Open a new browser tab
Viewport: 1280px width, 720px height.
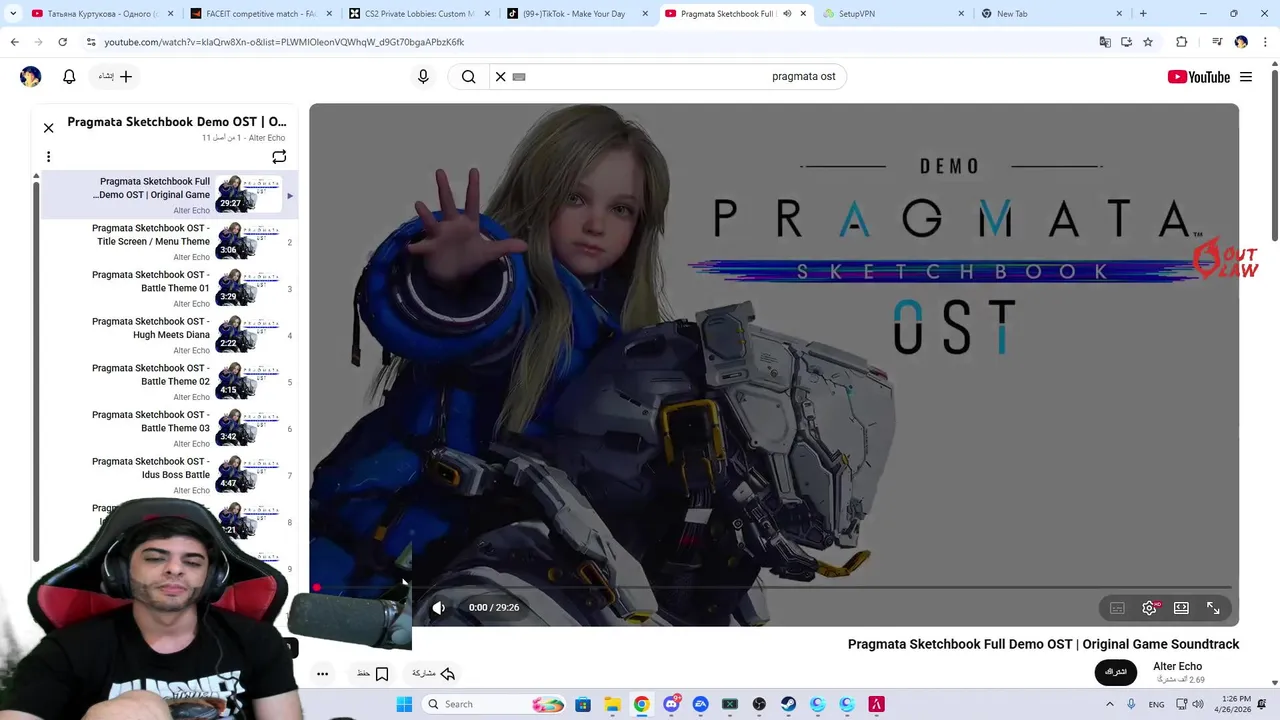pos(1143,14)
